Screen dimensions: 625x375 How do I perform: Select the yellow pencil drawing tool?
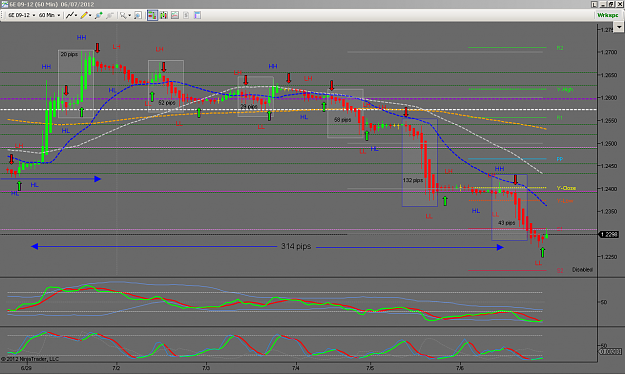(x=84, y=15)
